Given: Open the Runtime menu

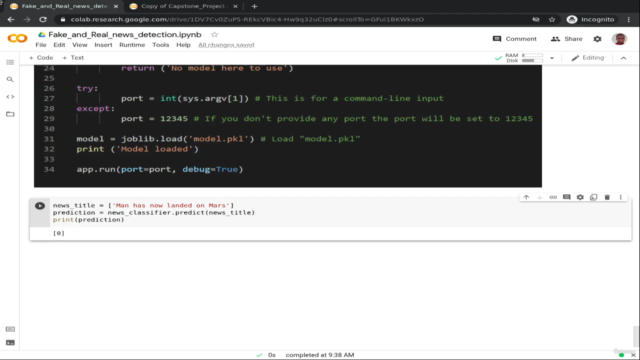Looking at the screenshot, I should point(132,45).
